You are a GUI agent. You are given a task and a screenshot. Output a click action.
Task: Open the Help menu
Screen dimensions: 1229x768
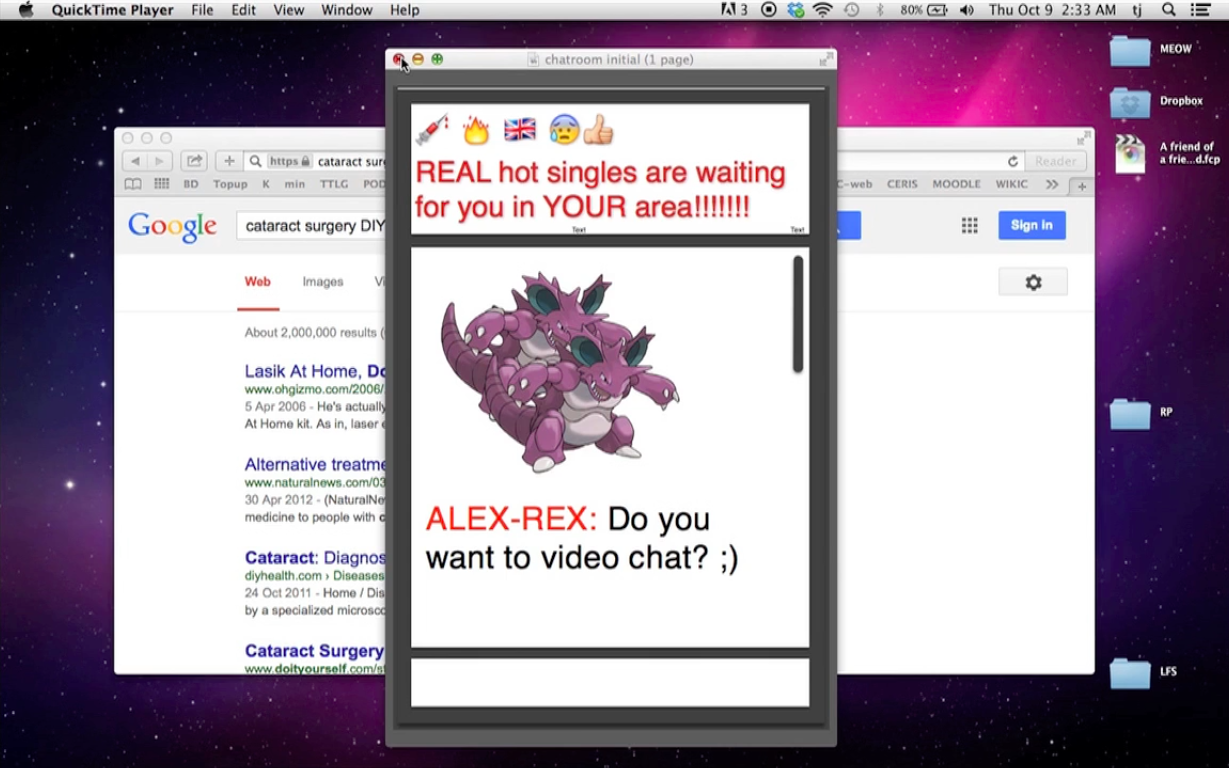point(405,10)
